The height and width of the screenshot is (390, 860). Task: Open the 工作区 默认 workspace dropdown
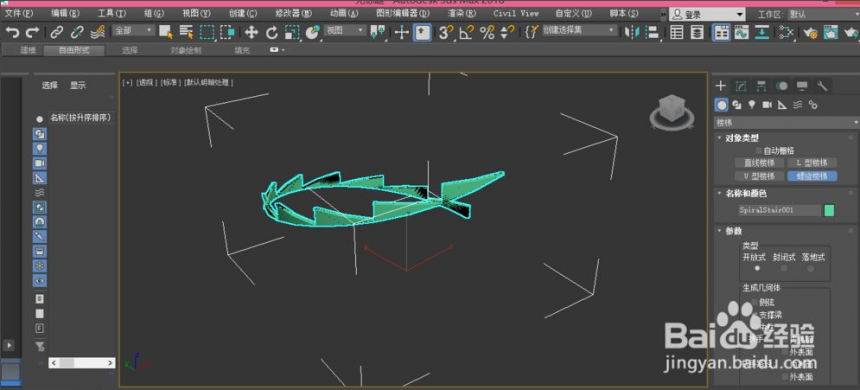(823, 15)
